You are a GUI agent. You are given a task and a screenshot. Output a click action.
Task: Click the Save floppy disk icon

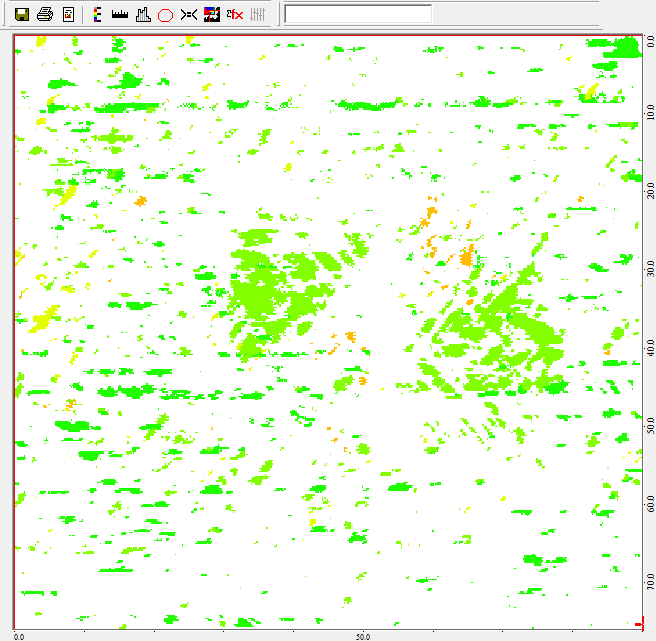(21, 15)
